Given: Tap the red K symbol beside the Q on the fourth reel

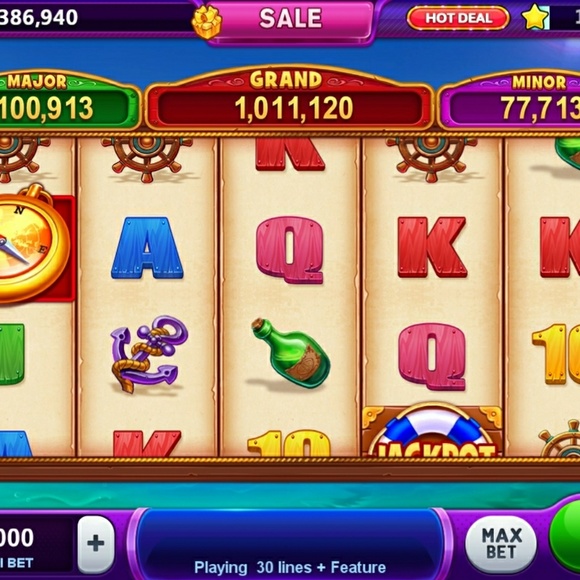Looking at the screenshot, I should [x=432, y=247].
